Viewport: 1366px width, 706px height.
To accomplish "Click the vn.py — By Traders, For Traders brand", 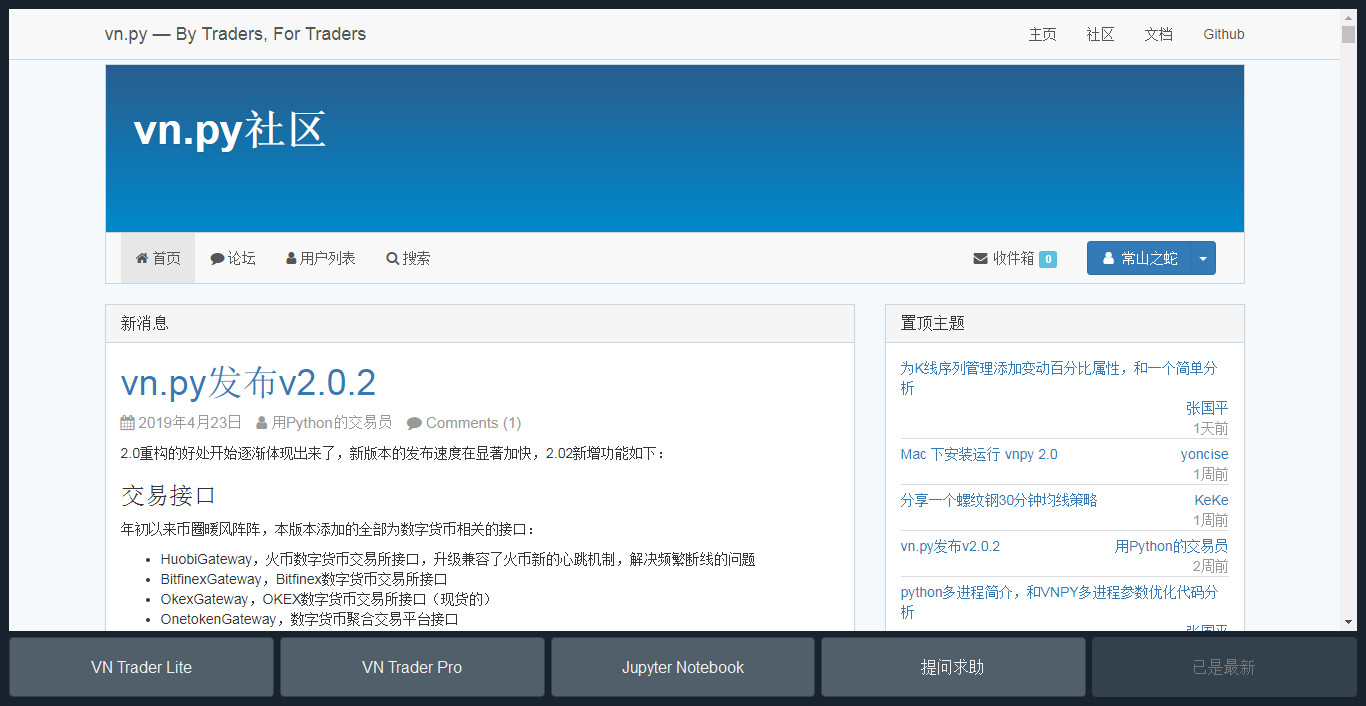I will 235,34.
